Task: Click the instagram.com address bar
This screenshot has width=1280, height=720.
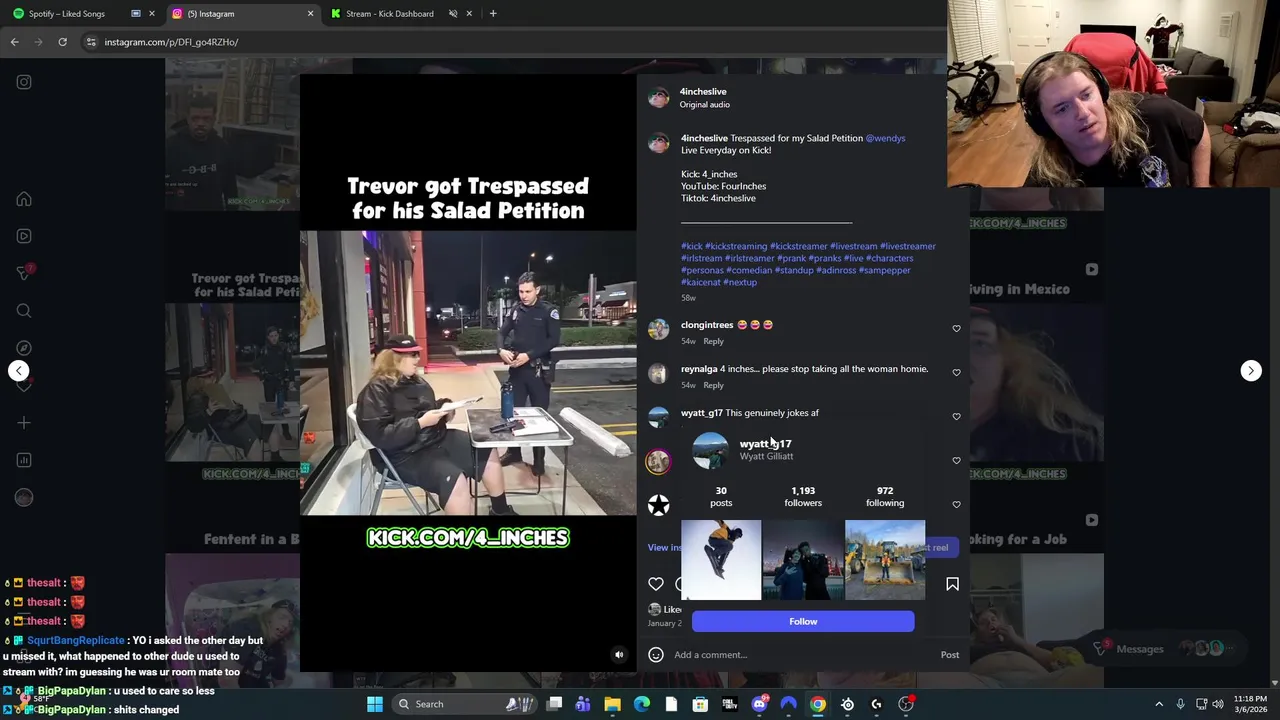Action: pos(510,42)
